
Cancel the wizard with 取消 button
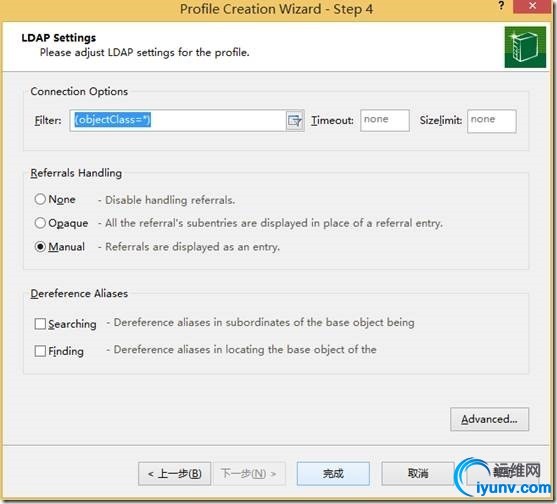pyautogui.click(x=418, y=473)
